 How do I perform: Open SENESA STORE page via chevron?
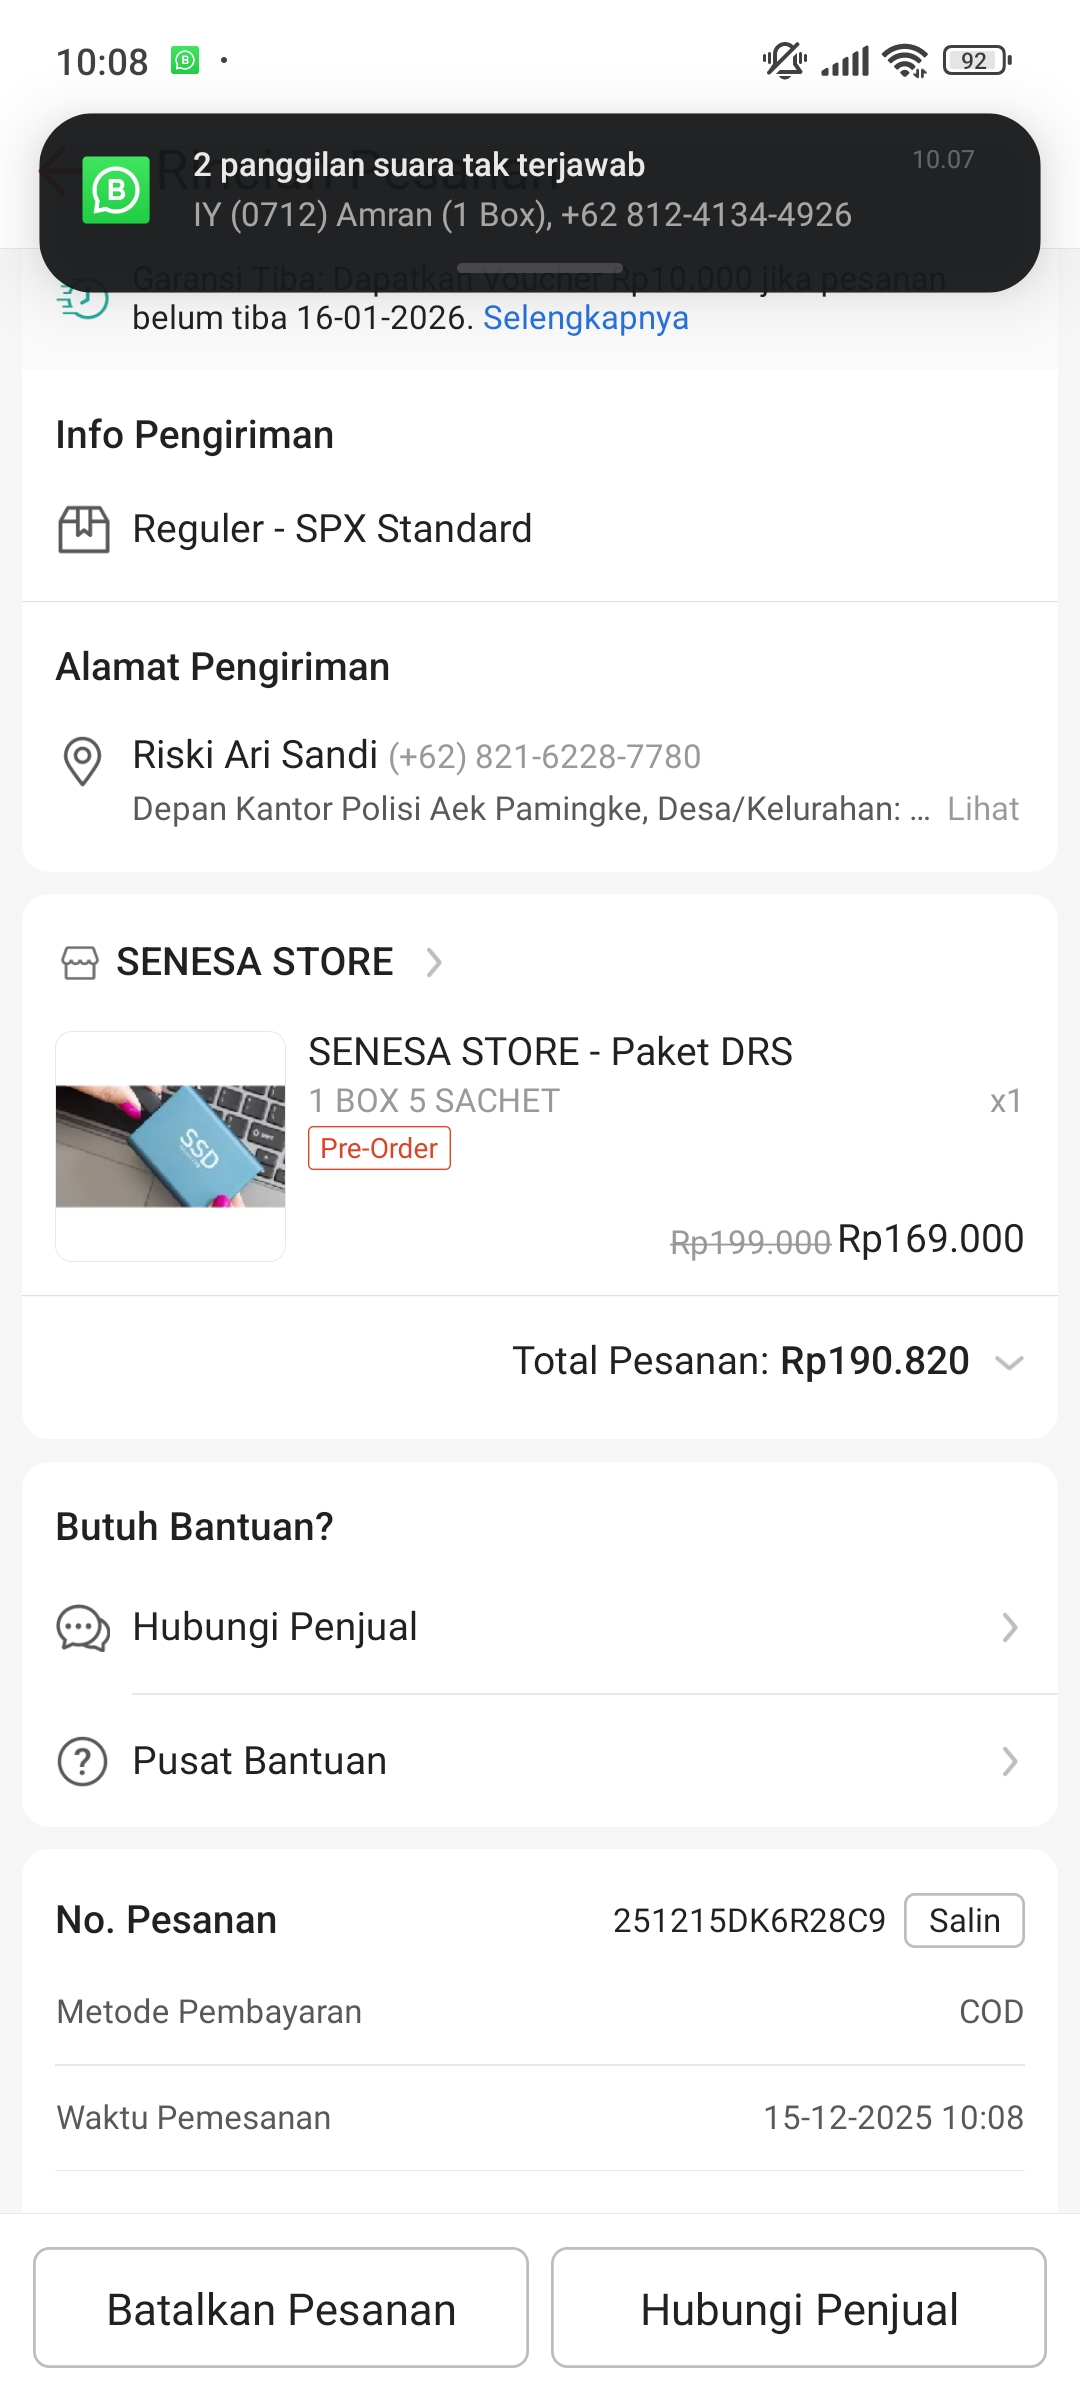click(x=434, y=962)
